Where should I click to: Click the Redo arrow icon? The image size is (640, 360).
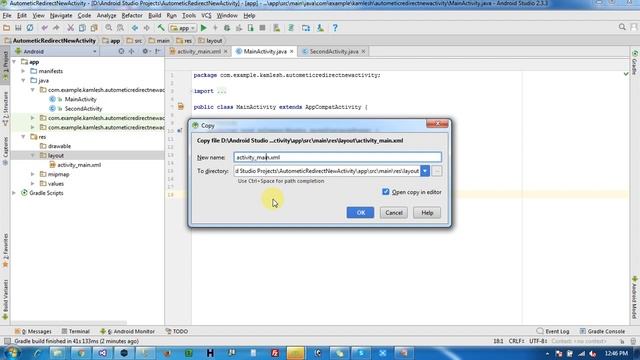click(56, 28)
